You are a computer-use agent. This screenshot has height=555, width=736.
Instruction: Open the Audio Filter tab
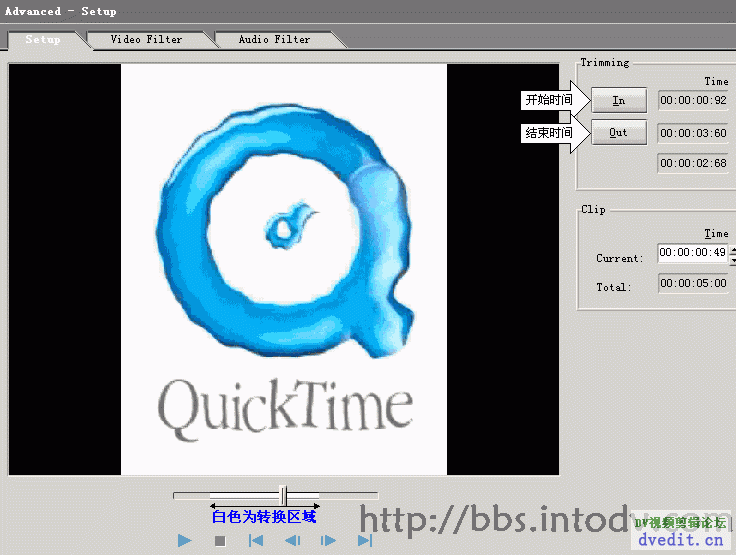(x=275, y=40)
